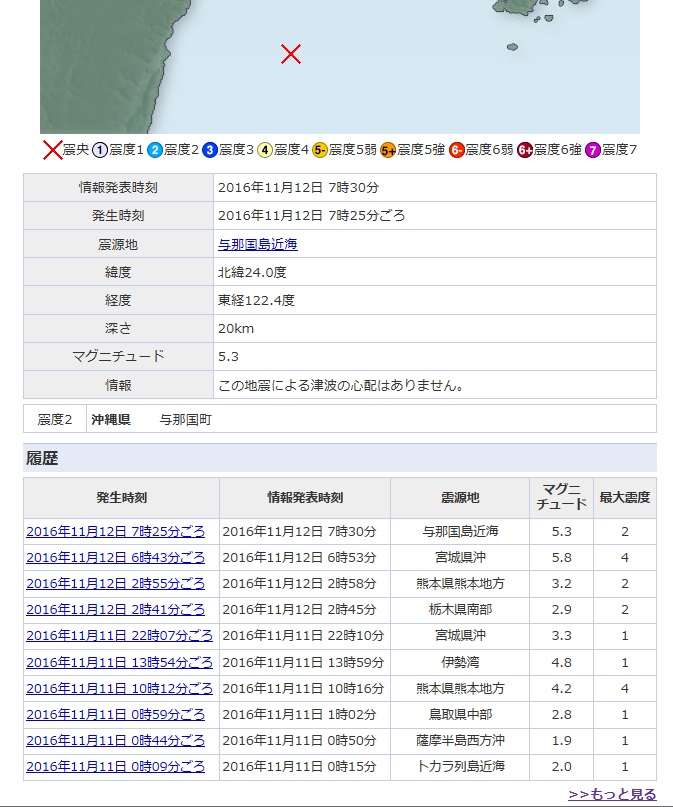
Task: Click the 震源地 history column header
Action: click(460, 498)
